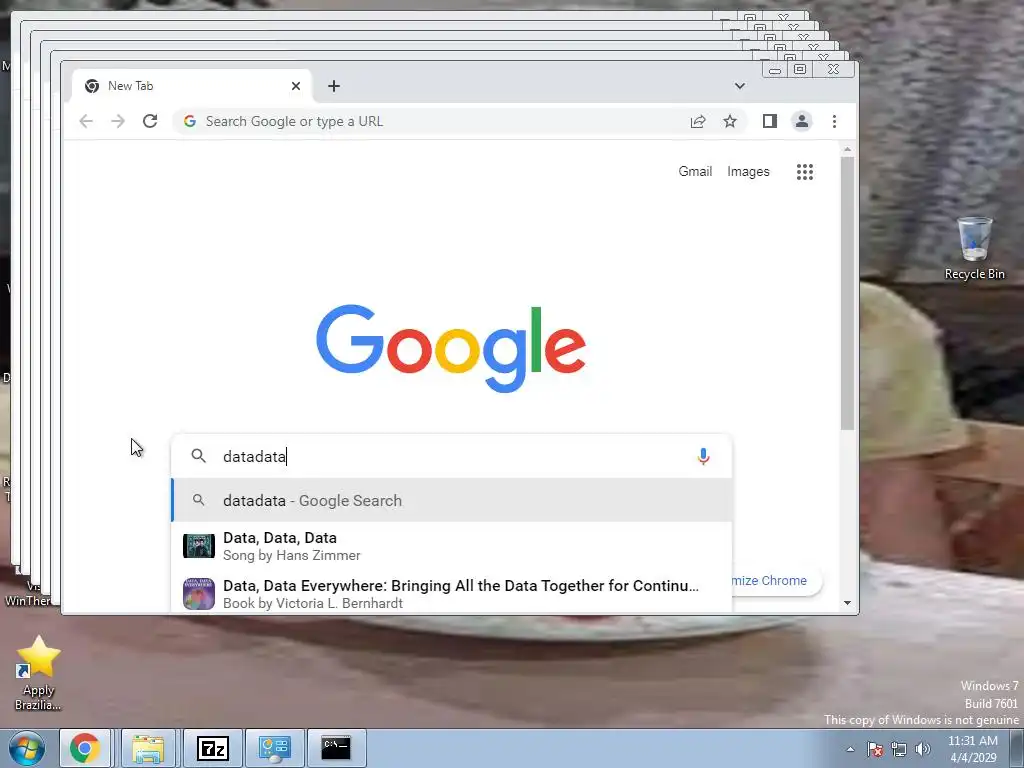The width and height of the screenshot is (1024, 768).
Task: Select the Apply Brazilia... desktop shortcut
Action: (39, 673)
